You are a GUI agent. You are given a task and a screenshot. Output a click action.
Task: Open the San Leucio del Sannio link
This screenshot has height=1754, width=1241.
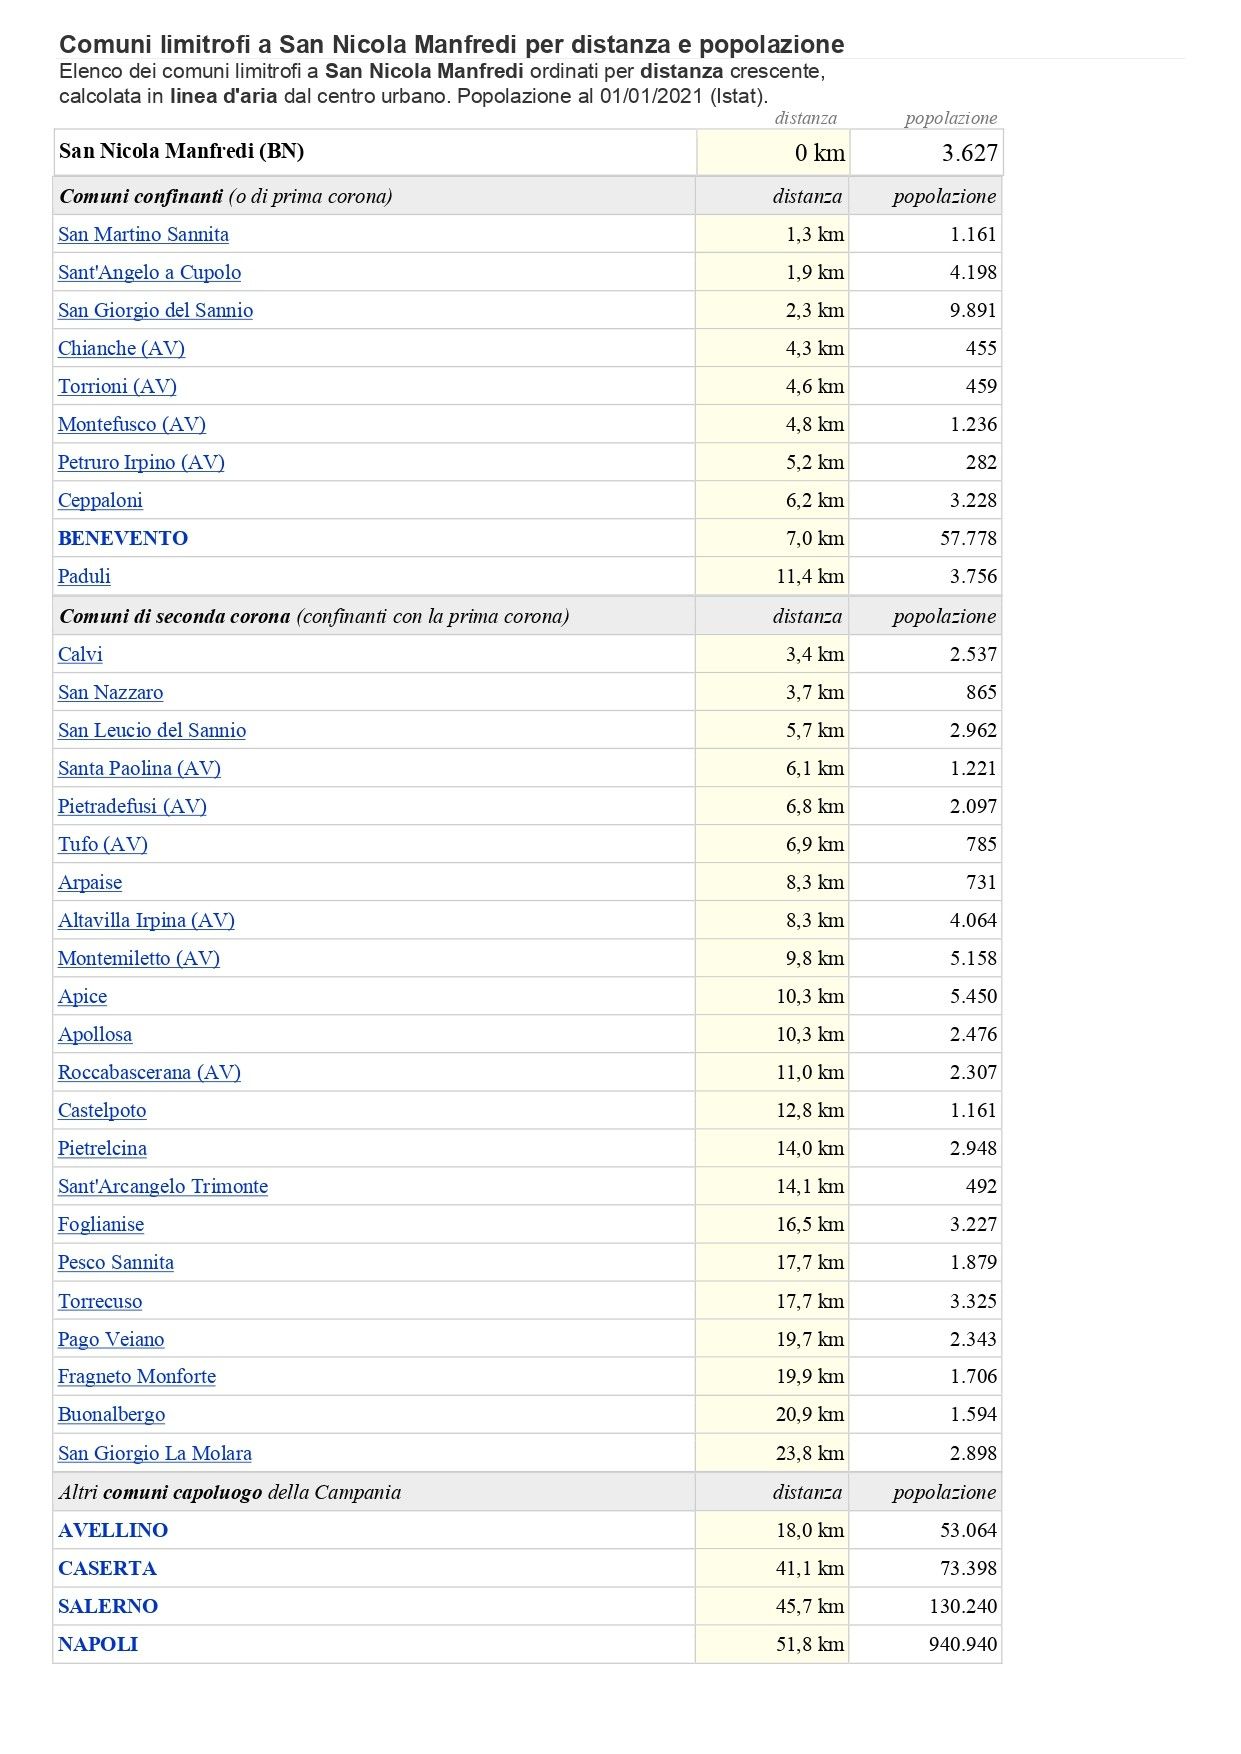pos(152,730)
